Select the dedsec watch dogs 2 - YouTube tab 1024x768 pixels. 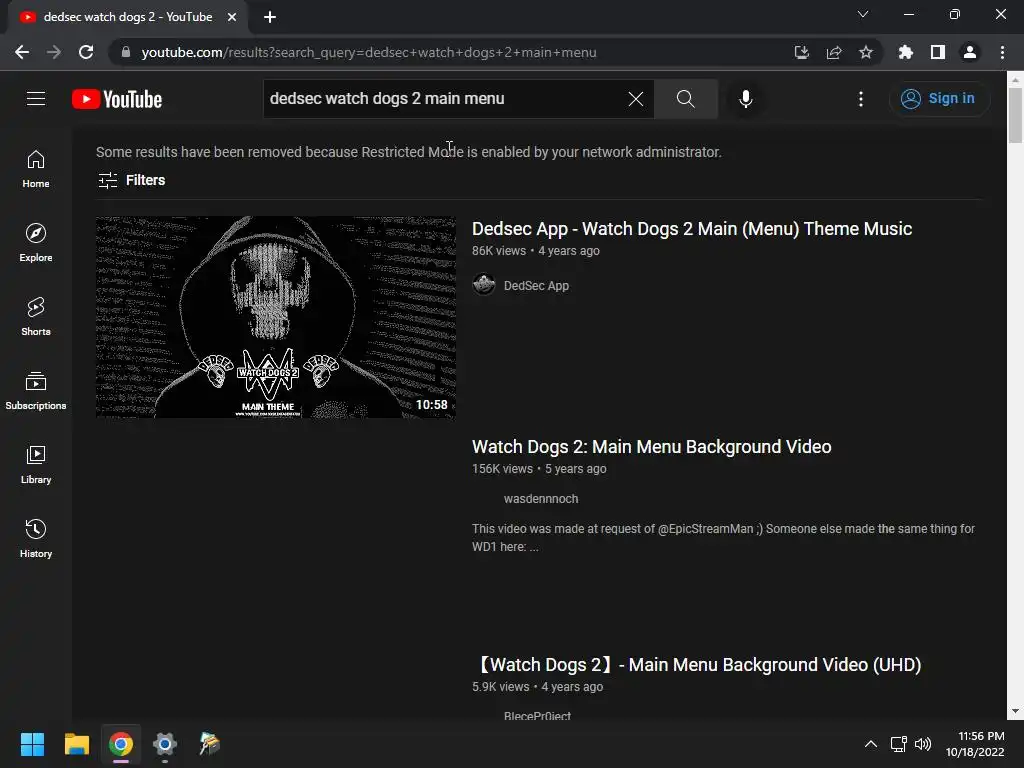tap(128, 17)
